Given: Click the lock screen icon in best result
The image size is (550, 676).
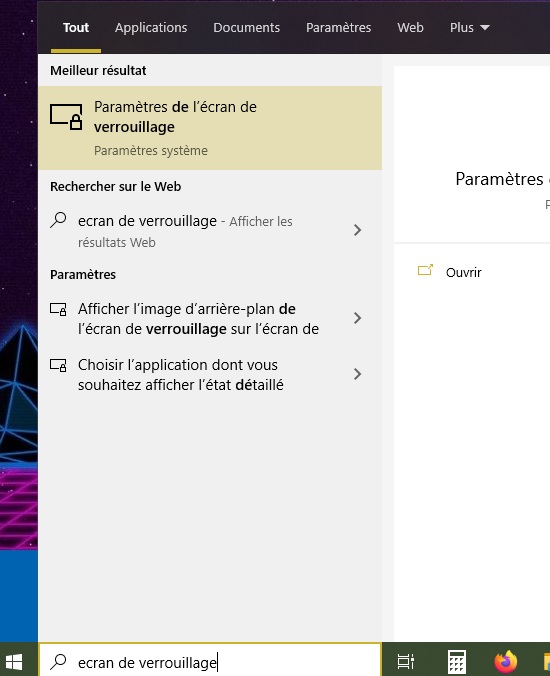Looking at the screenshot, I should [x=66, y=116].
